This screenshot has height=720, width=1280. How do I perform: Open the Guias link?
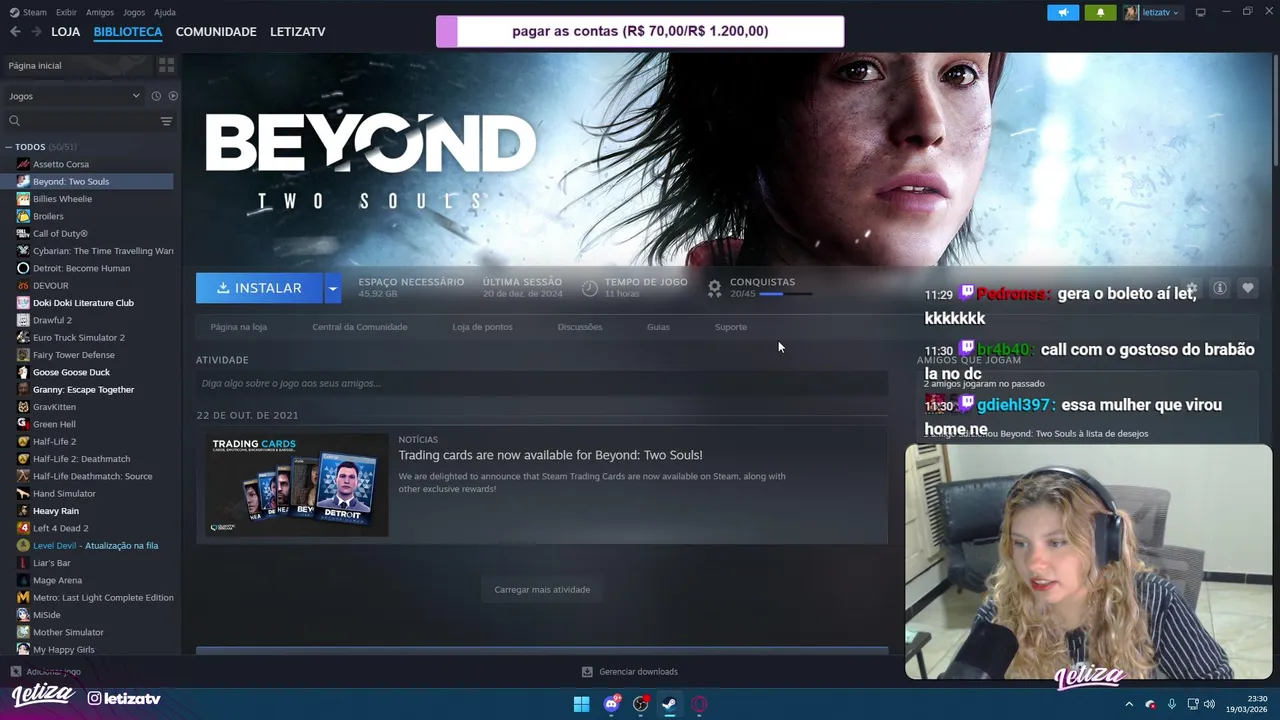pos(658,327)
